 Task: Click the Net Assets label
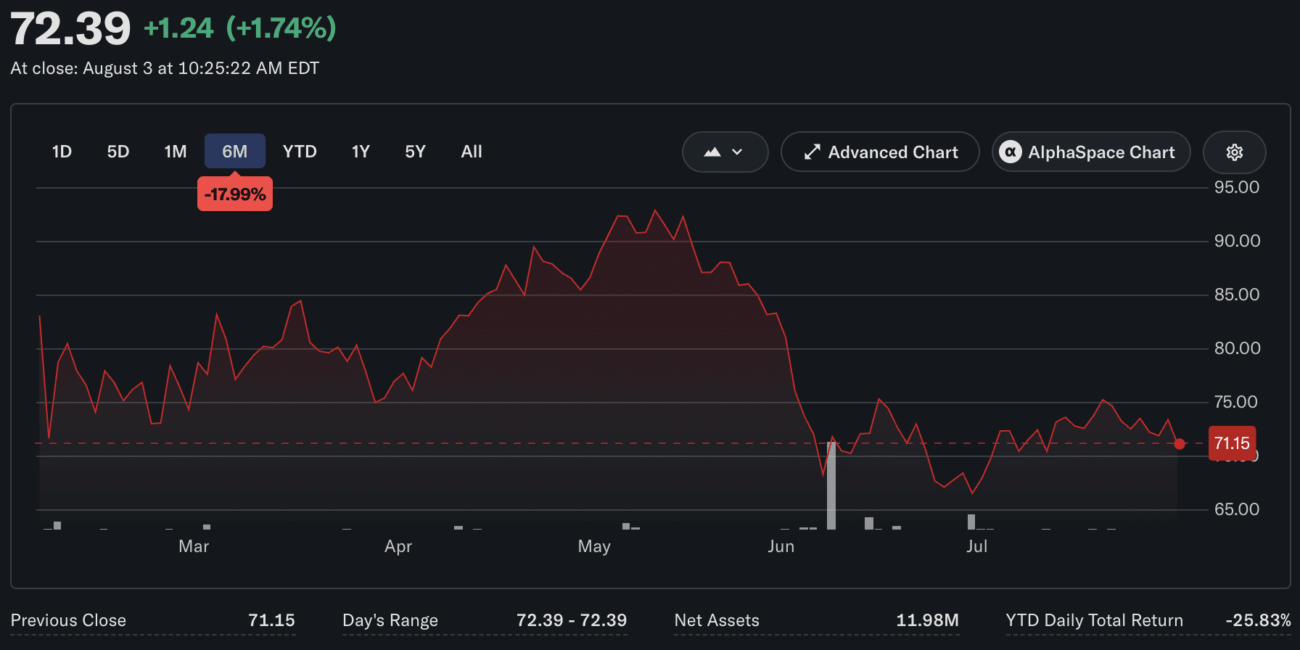(717, 620)
